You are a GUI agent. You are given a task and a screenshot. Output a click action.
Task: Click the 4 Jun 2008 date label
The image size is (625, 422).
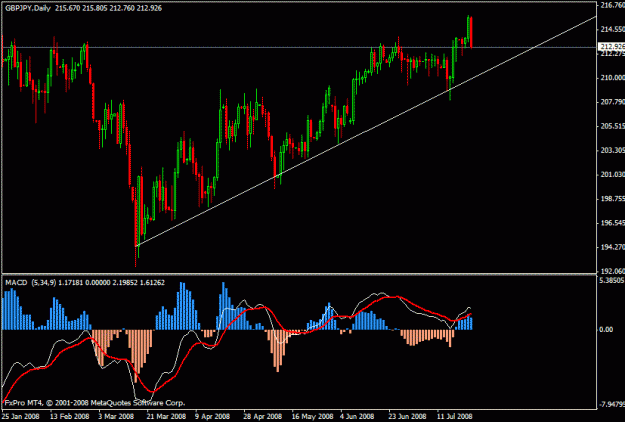coord(357,416)
